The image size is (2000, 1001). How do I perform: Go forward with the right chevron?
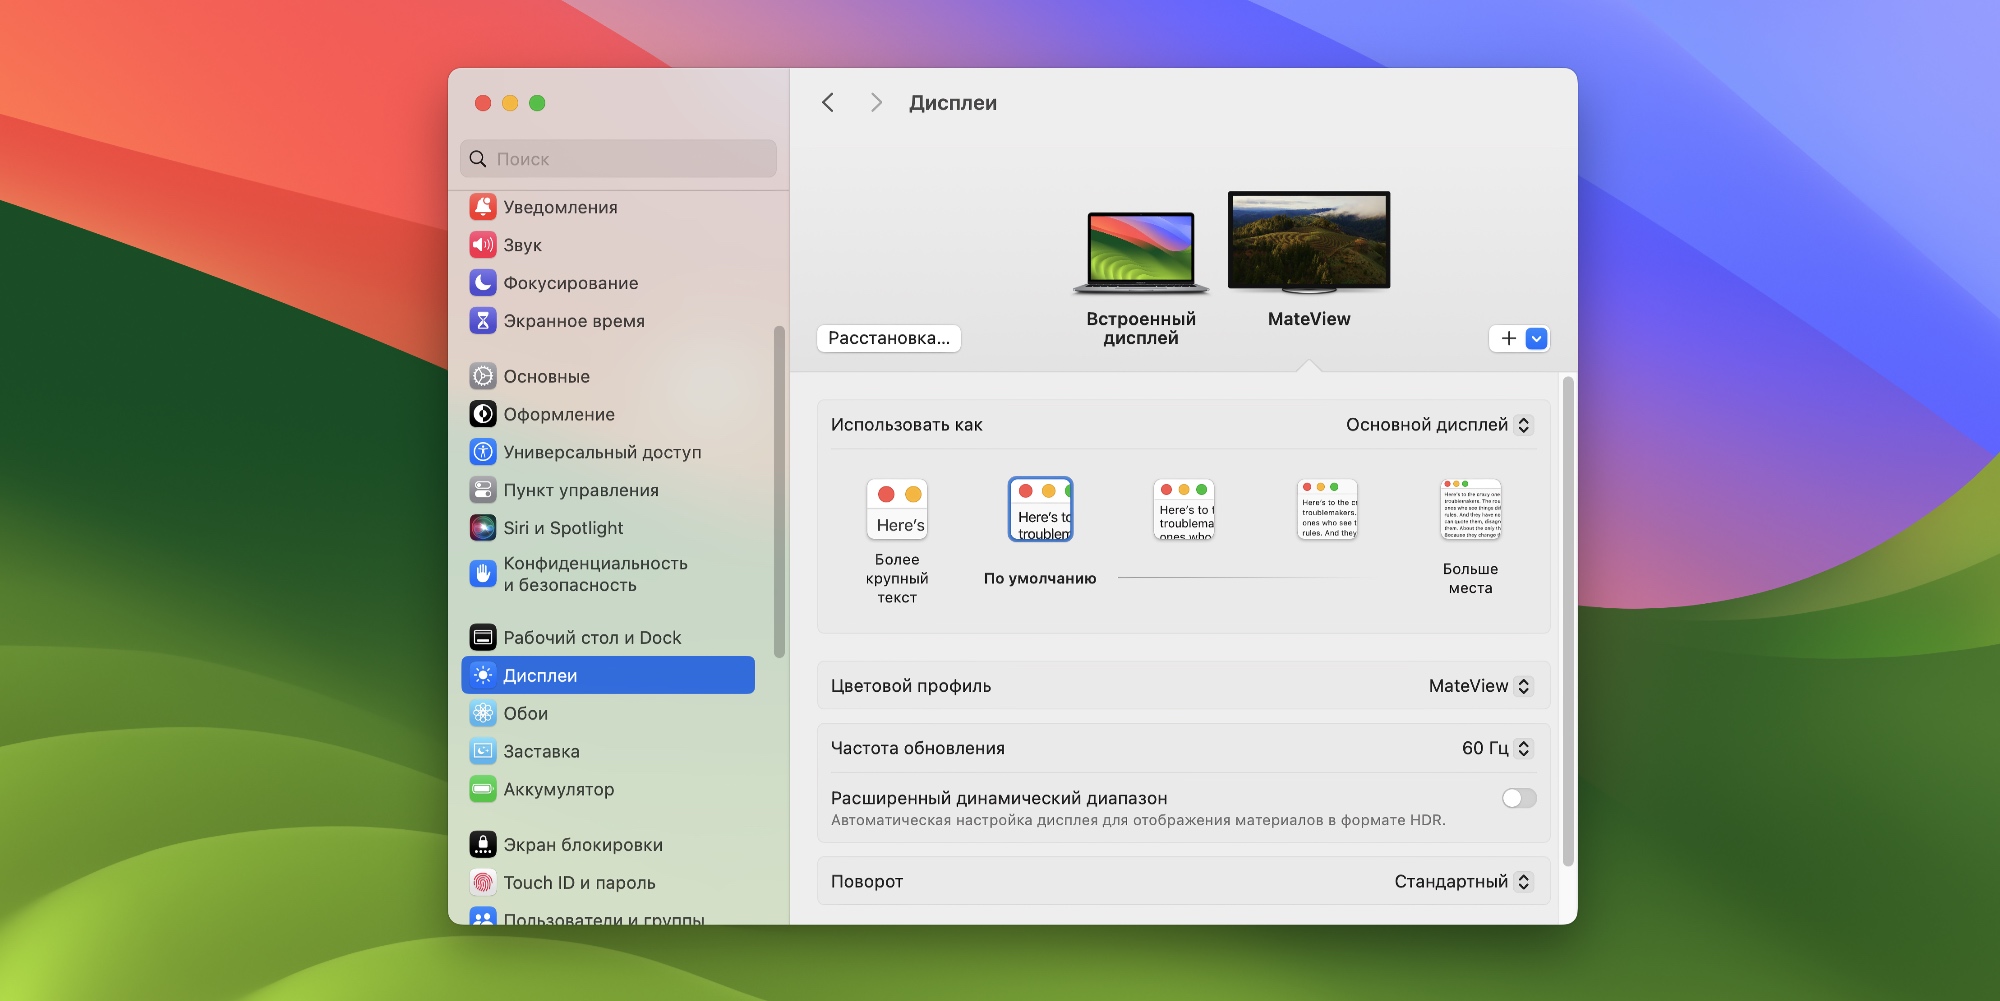(x=876, y=103)
